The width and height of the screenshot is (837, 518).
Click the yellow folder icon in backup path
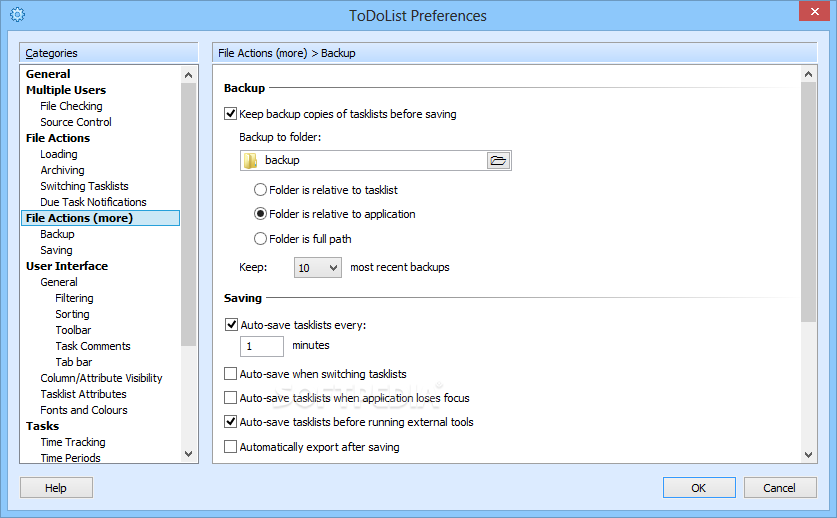click(x=250, y=160)
